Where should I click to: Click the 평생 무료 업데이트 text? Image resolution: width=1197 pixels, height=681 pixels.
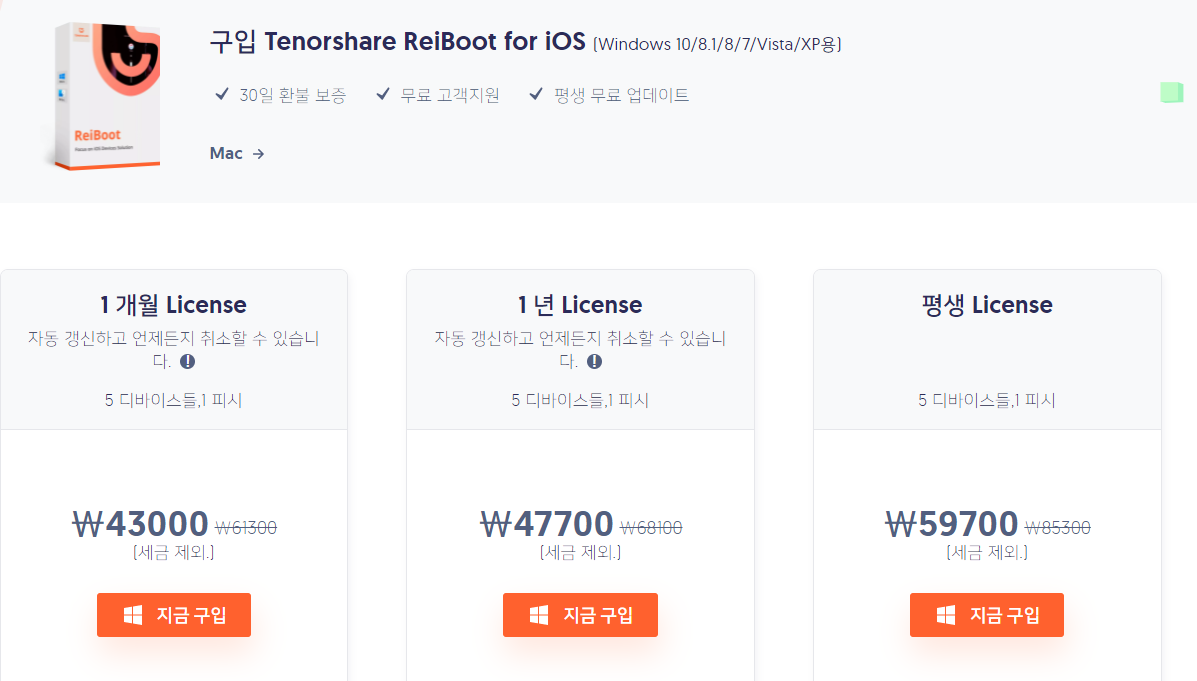pyautogui.click(x=621, y=95)
